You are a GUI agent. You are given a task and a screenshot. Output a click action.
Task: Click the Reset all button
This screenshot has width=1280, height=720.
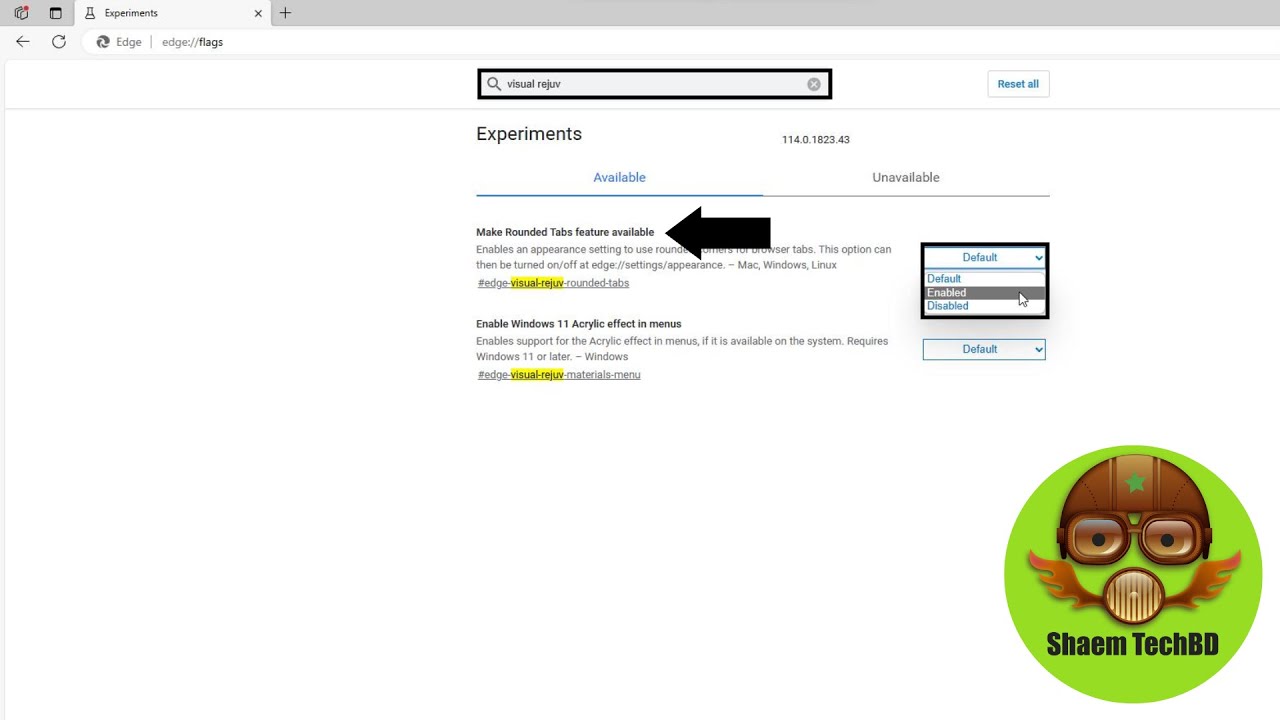(1018, 84)
